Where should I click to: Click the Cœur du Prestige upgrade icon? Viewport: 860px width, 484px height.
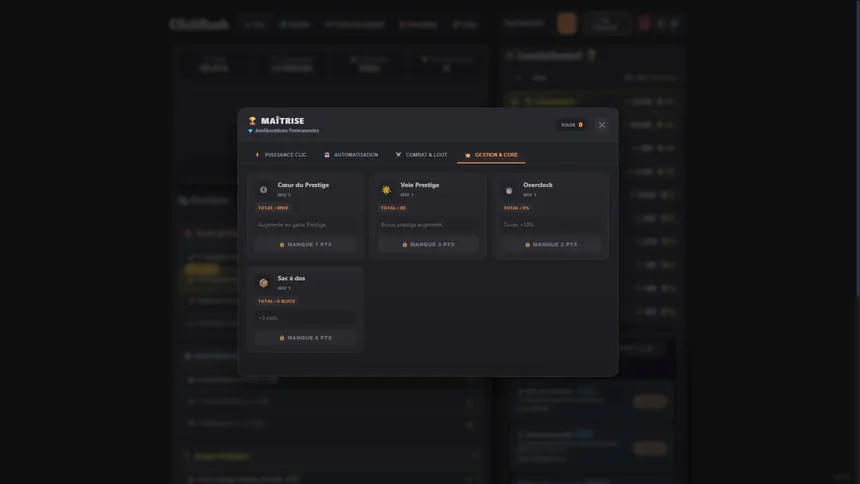[264, 189]
